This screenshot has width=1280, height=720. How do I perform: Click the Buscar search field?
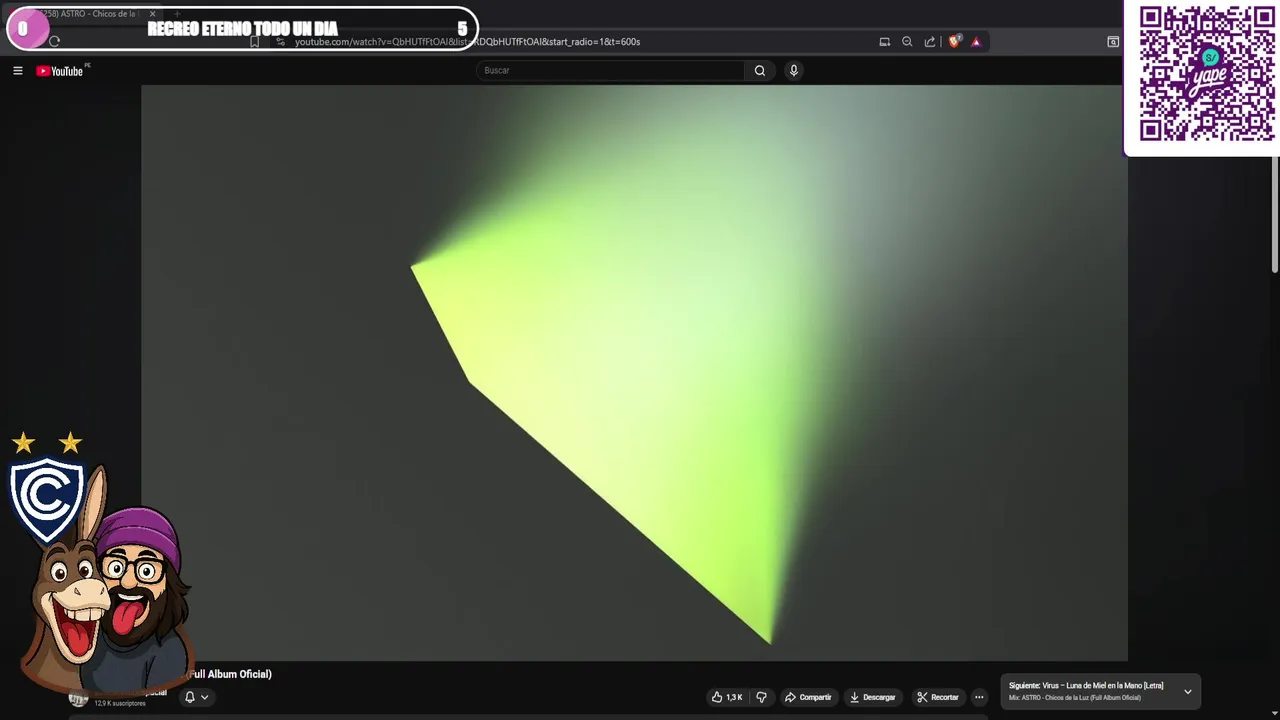click(611, 70)
